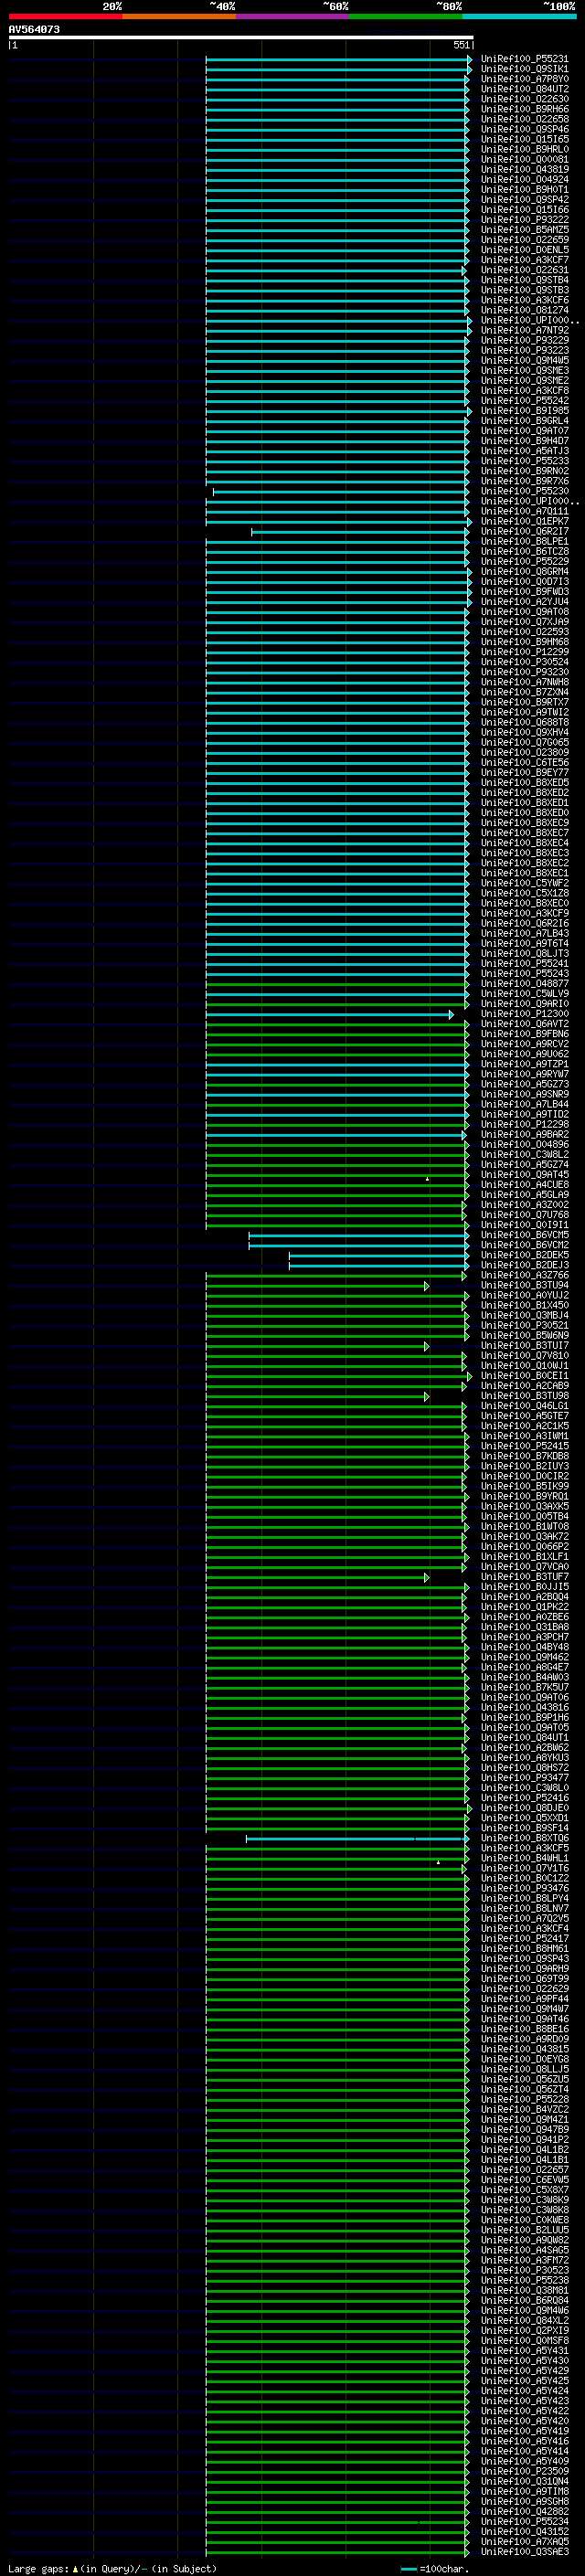Open hit UniRef100_Q84UT2
This screenshot has height=2576, width=585.
click(x=525, y=89)
